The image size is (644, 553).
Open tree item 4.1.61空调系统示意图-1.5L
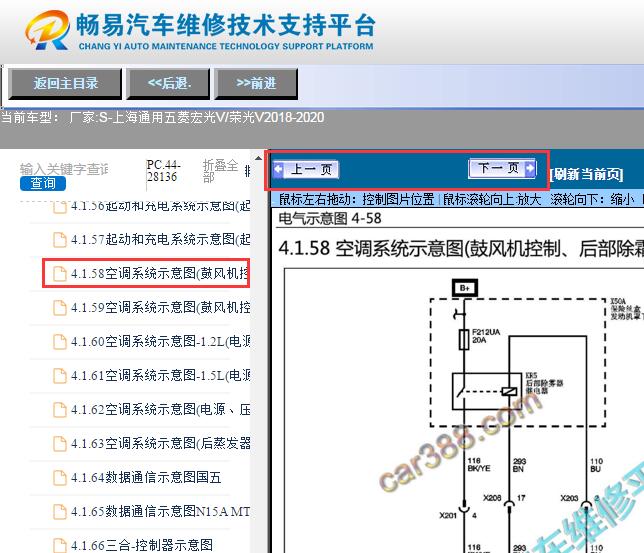[x=160, y=376]
